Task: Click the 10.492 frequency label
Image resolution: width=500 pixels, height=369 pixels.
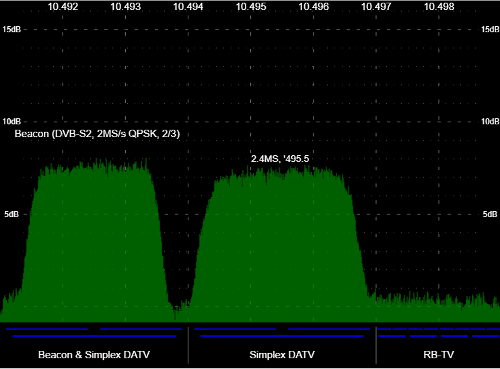Action: [63, 6]
